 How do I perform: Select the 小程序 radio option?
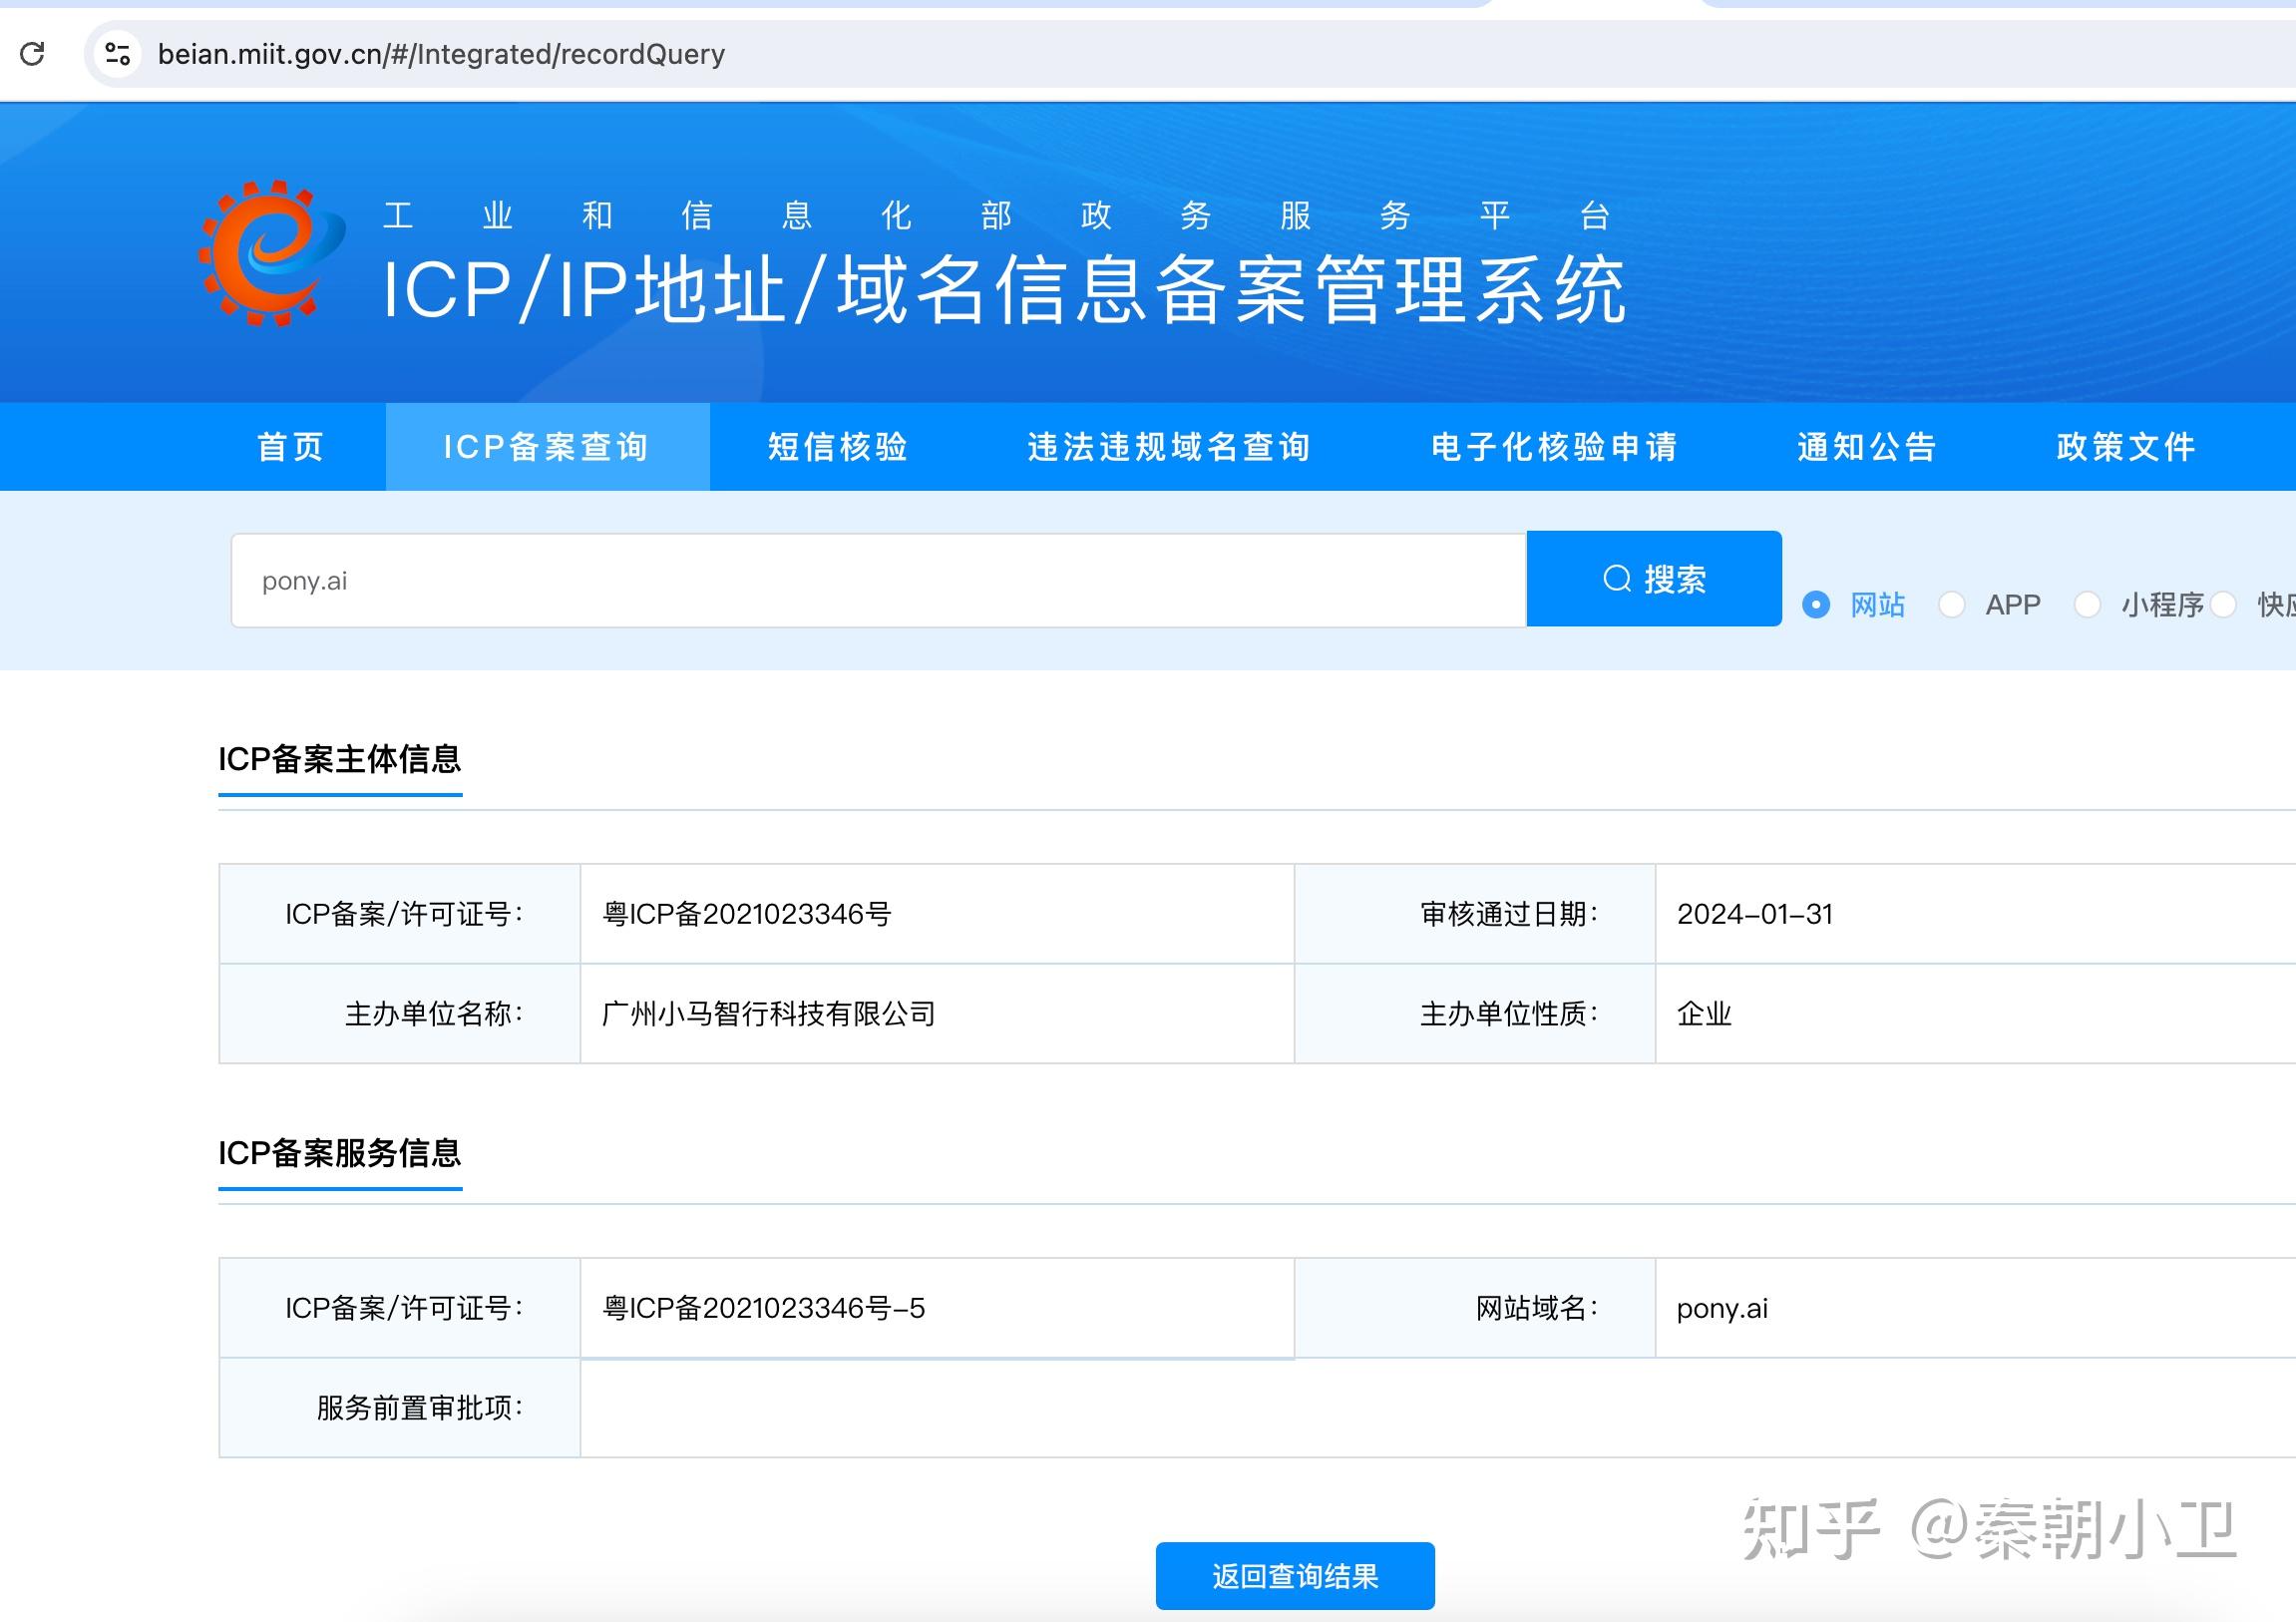pyautogui.click(x=2087, y=605)
